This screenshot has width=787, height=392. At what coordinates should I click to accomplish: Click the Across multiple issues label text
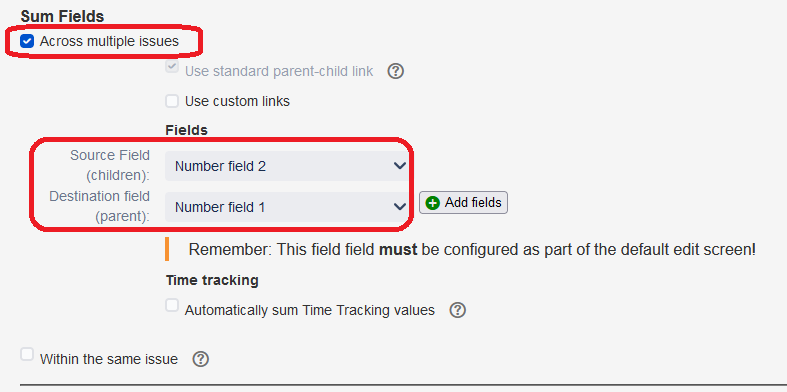(109, 41)
